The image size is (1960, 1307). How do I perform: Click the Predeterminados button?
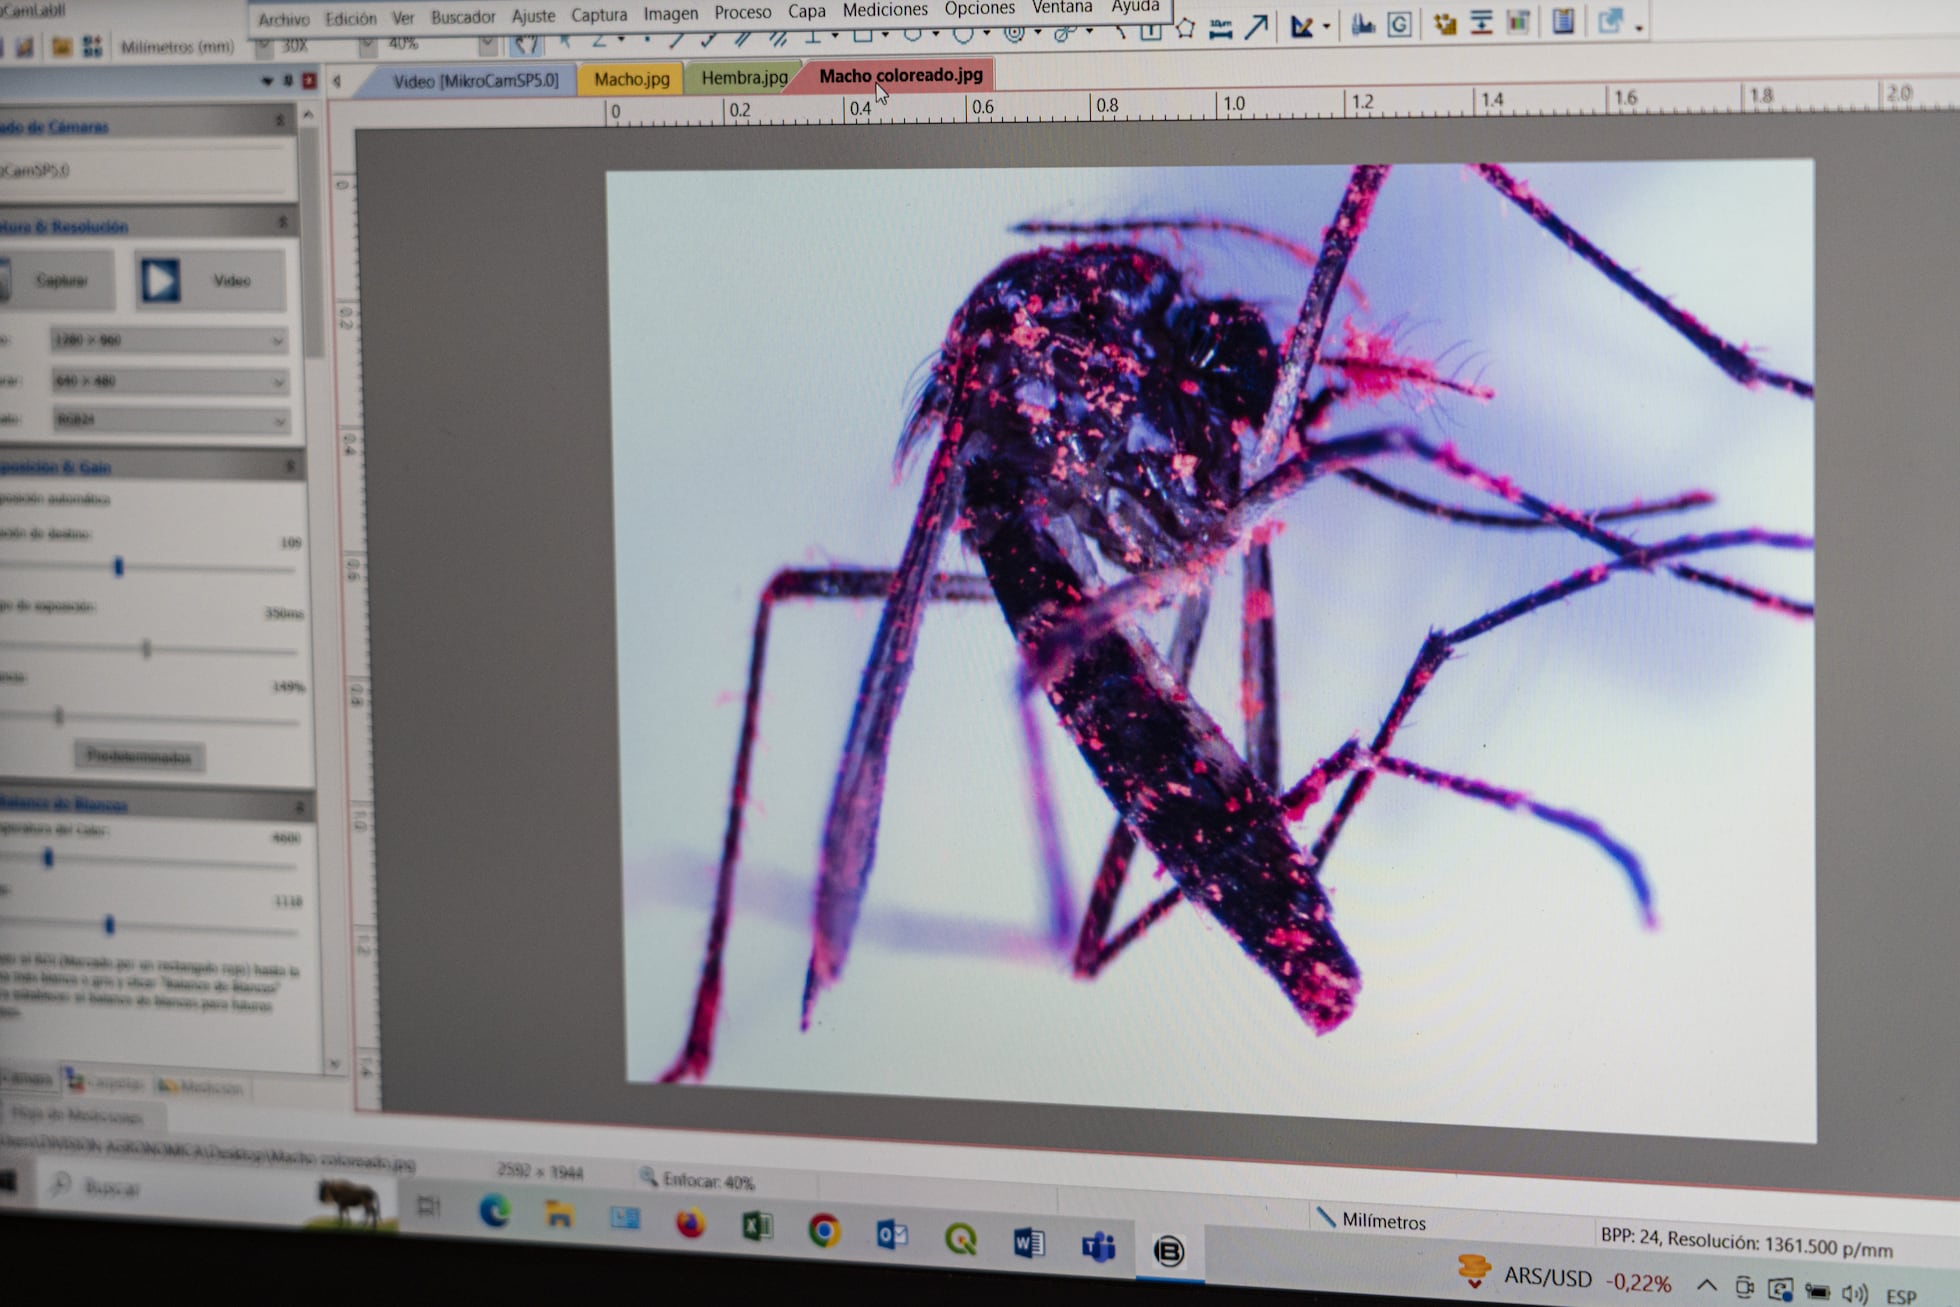[x=140, y=757]
